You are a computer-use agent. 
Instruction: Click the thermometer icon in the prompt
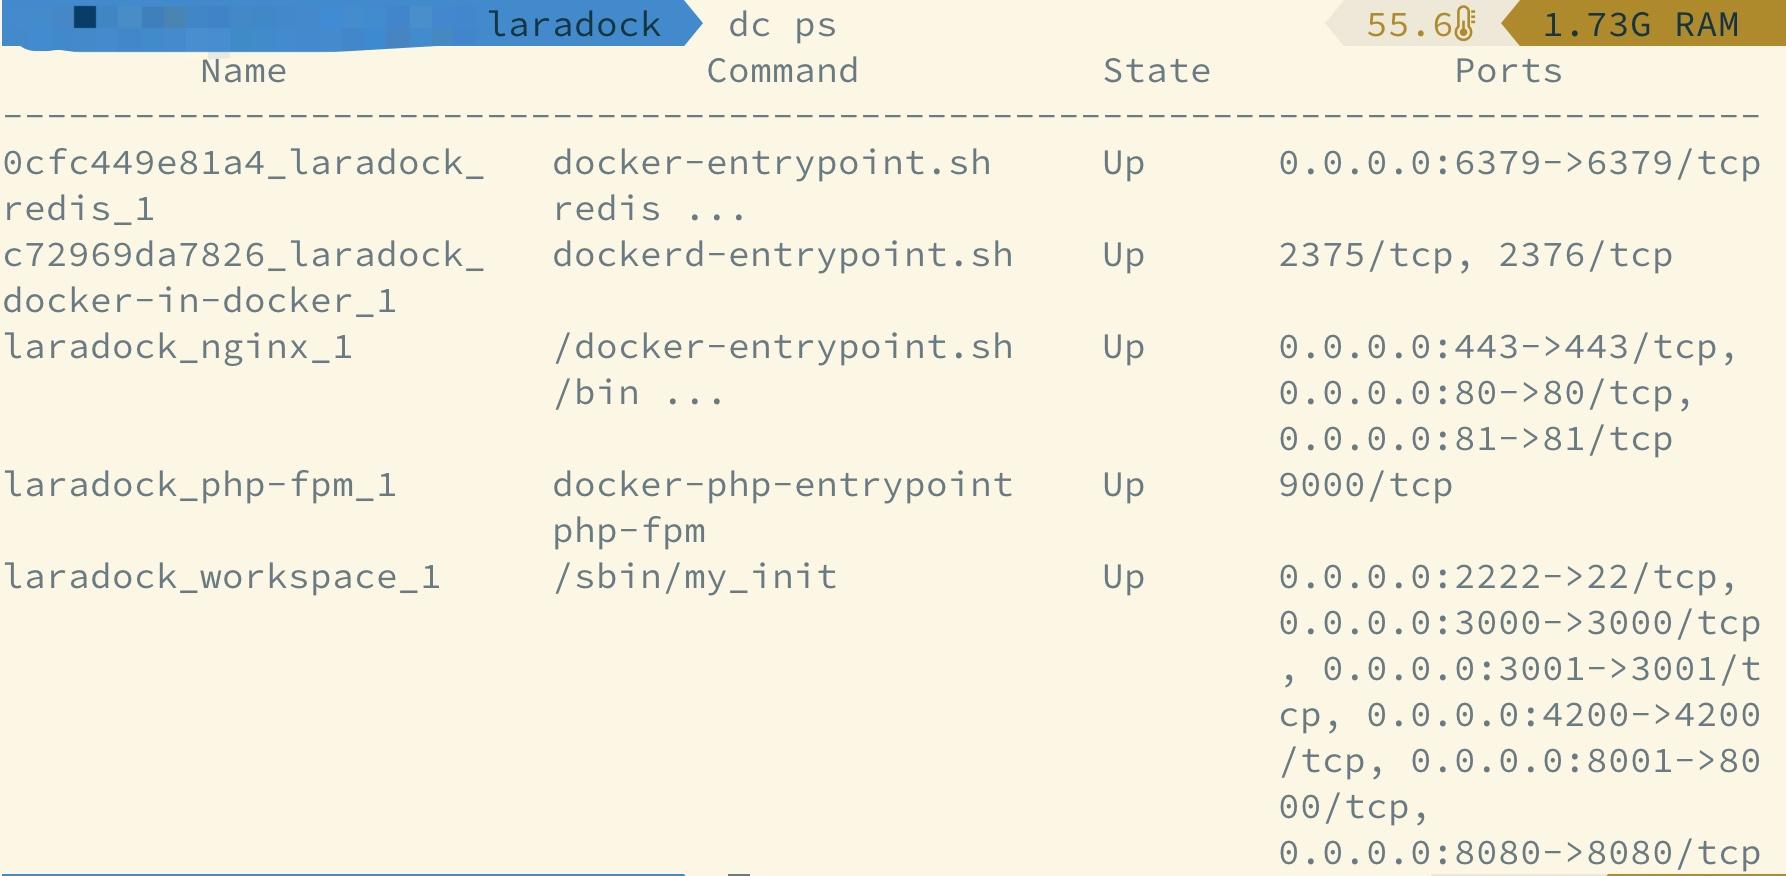click(x=1465, y=24)
